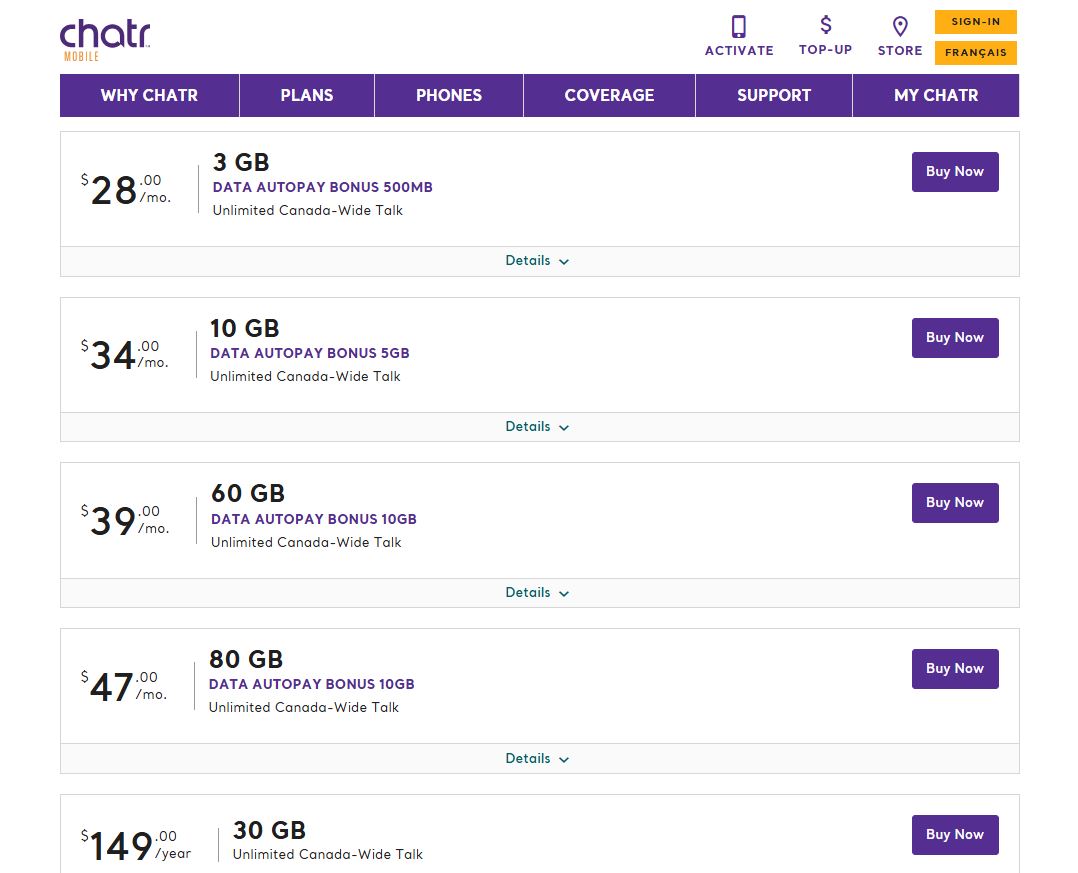
Task: Open the PHONES menu
Action: click(448, 95)
